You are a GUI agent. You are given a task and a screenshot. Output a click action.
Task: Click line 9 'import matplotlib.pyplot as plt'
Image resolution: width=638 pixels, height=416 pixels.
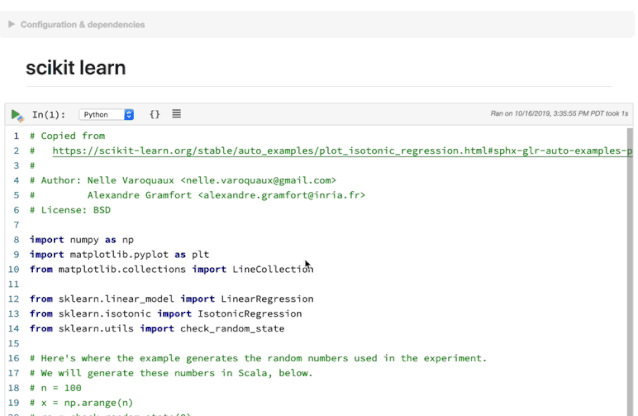[x=119, y=255]
